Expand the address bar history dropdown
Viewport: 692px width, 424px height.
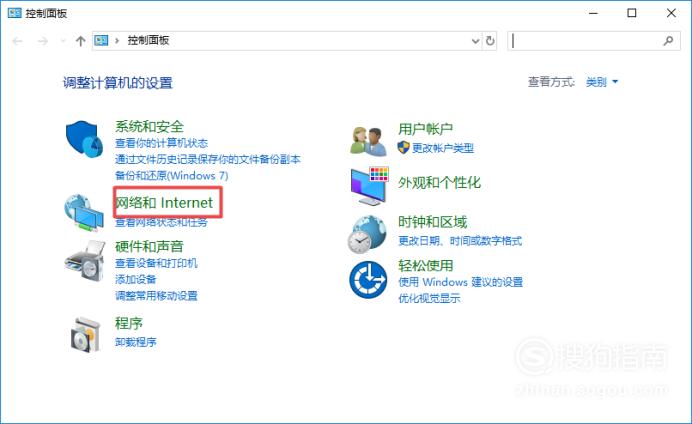475,41
